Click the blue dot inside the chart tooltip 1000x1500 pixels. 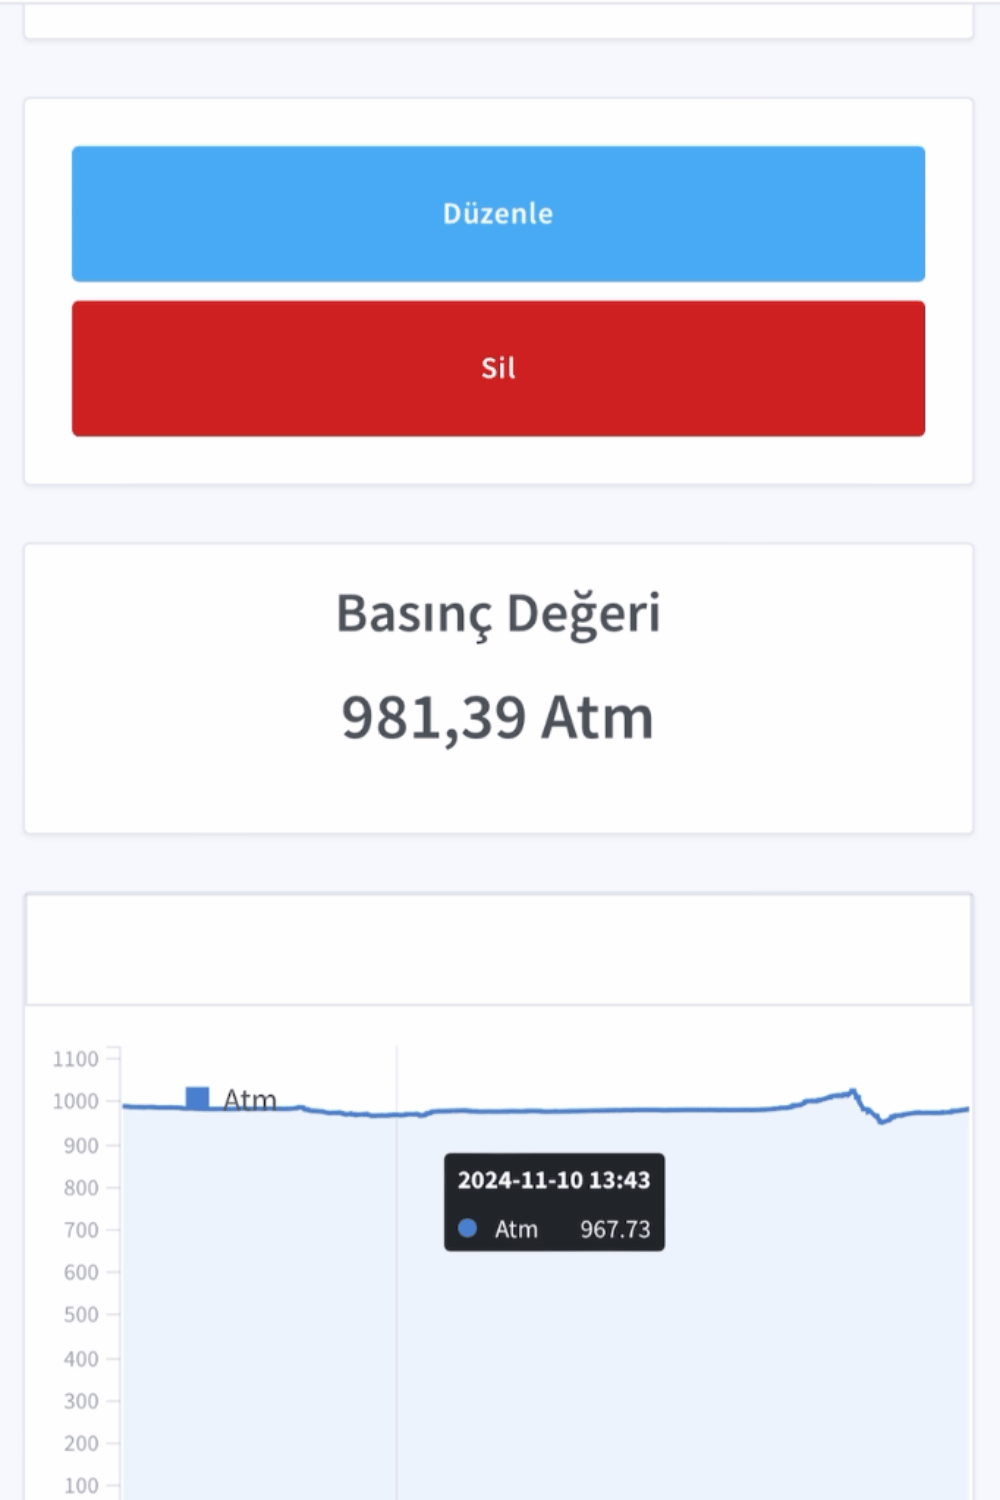tap(466, 1229)
